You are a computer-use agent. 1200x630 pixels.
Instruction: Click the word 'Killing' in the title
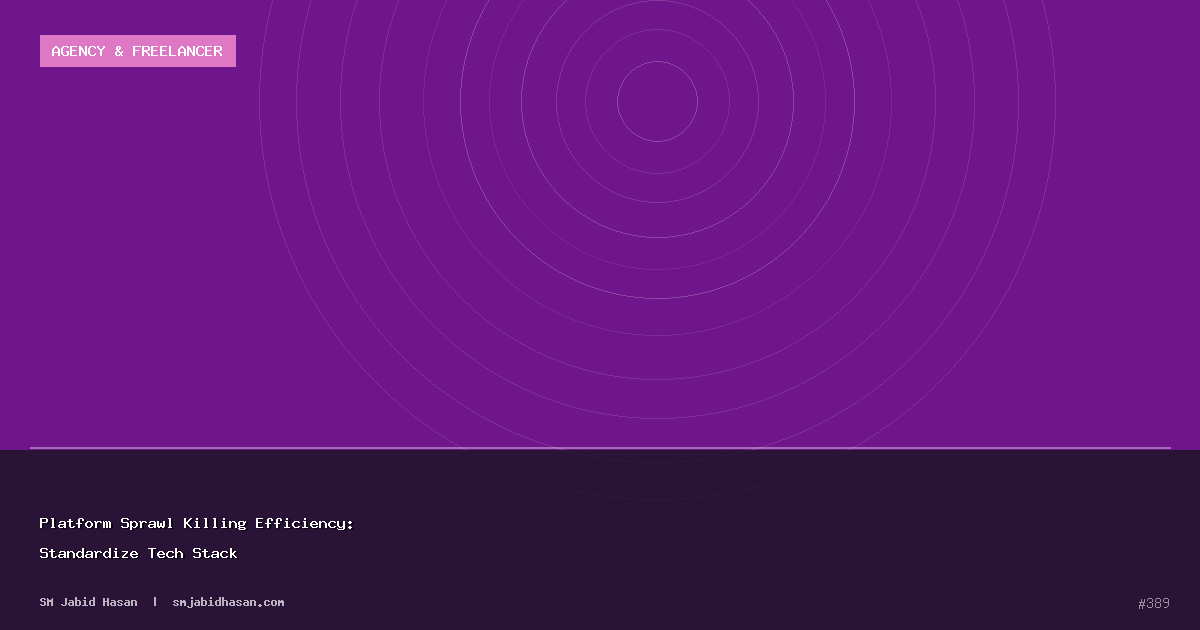[x=214, y=523]
